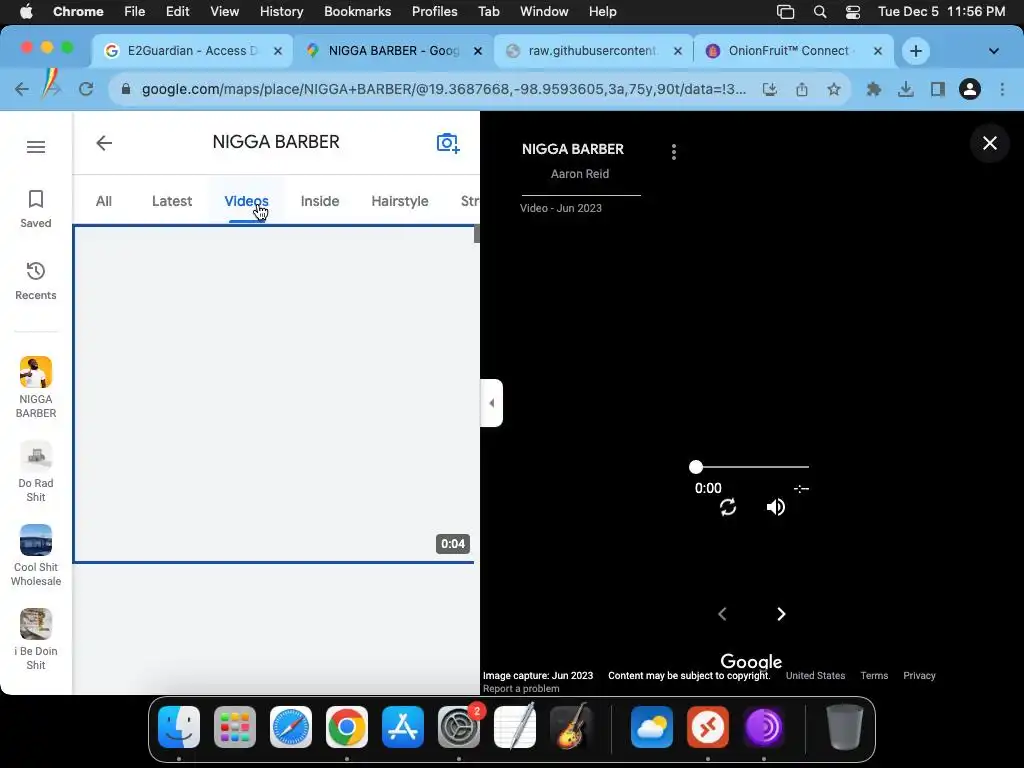Switch to raw.githubusercontent tab
The width and height of the screenshot is (1024, 768).
[x=593, y=51]
